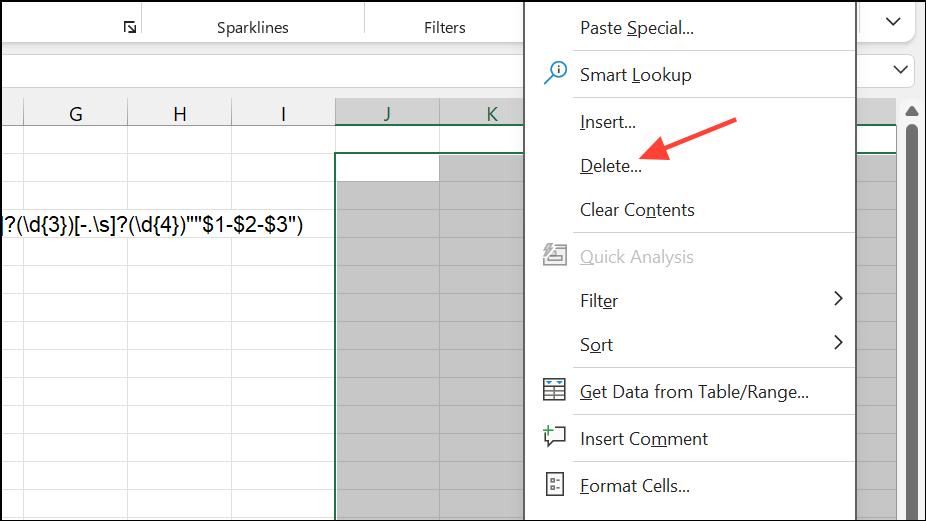Choose Insert from the context menu

[x=608, y=122]
